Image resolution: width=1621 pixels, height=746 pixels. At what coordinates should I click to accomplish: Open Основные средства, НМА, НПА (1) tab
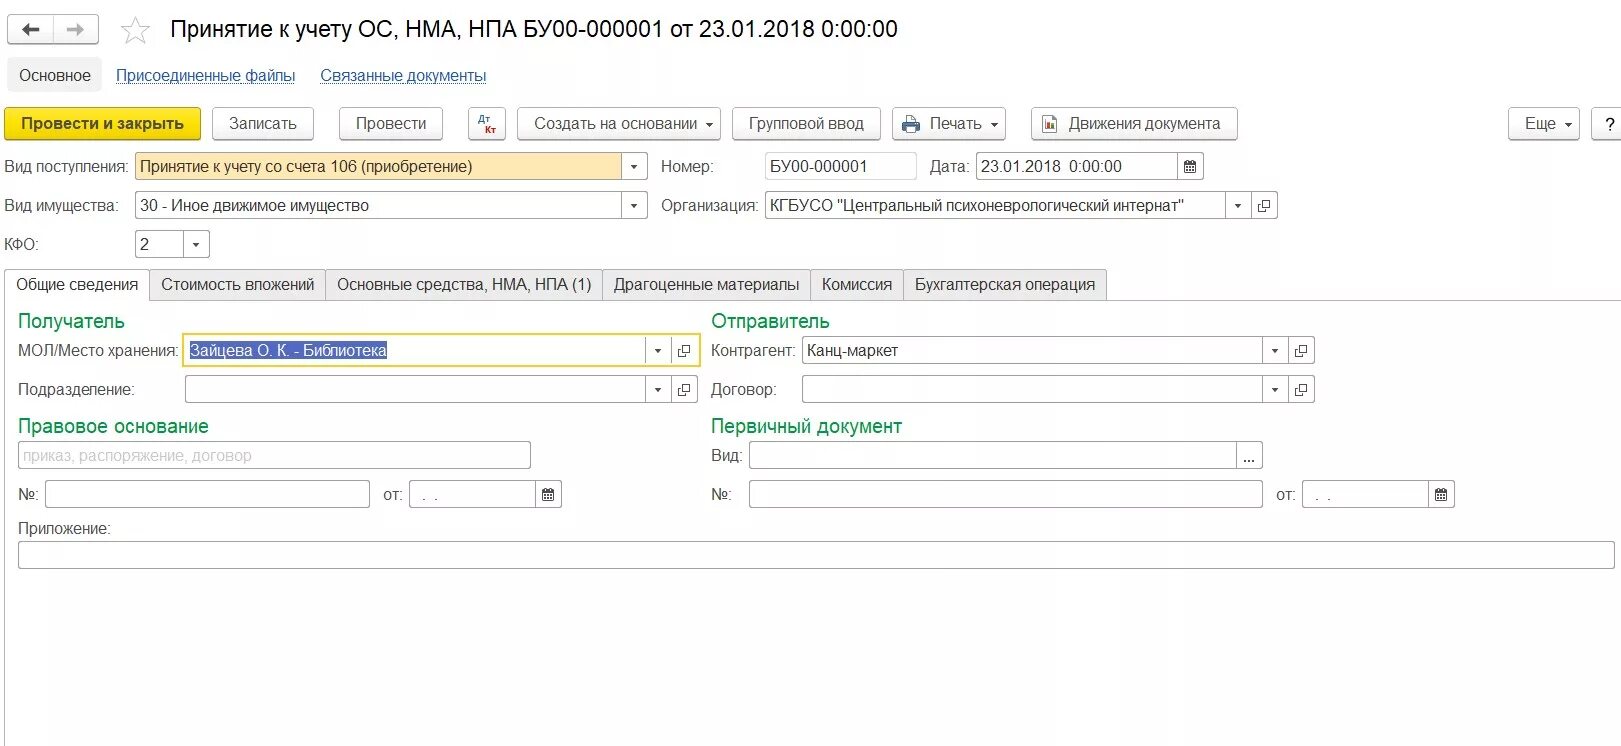[x=464, y=285]
